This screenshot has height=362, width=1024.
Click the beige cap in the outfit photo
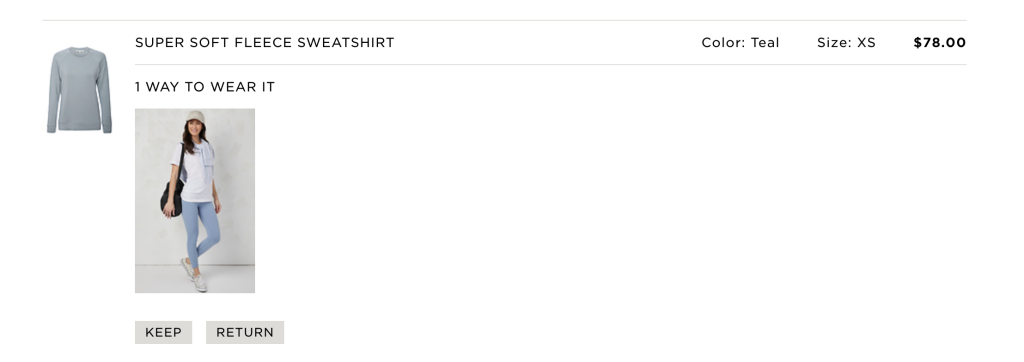195,117
